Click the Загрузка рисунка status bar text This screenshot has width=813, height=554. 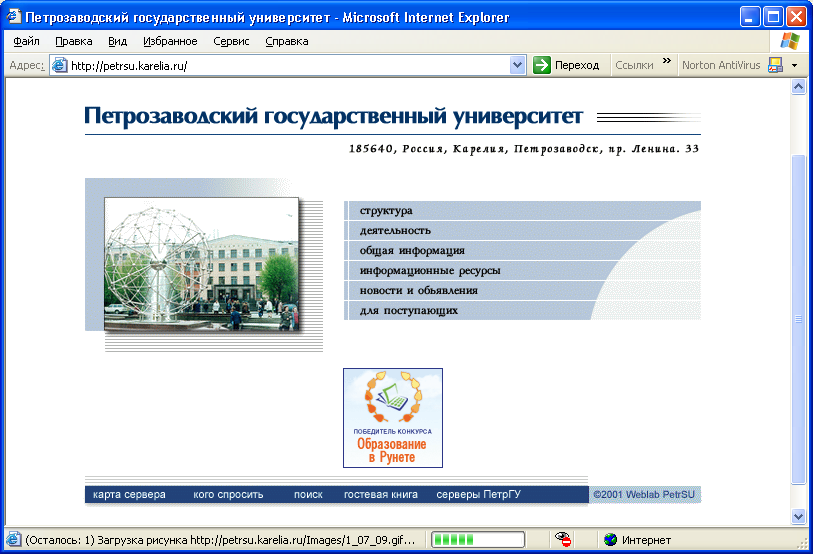pyautogui.click(x=220, y=540)
